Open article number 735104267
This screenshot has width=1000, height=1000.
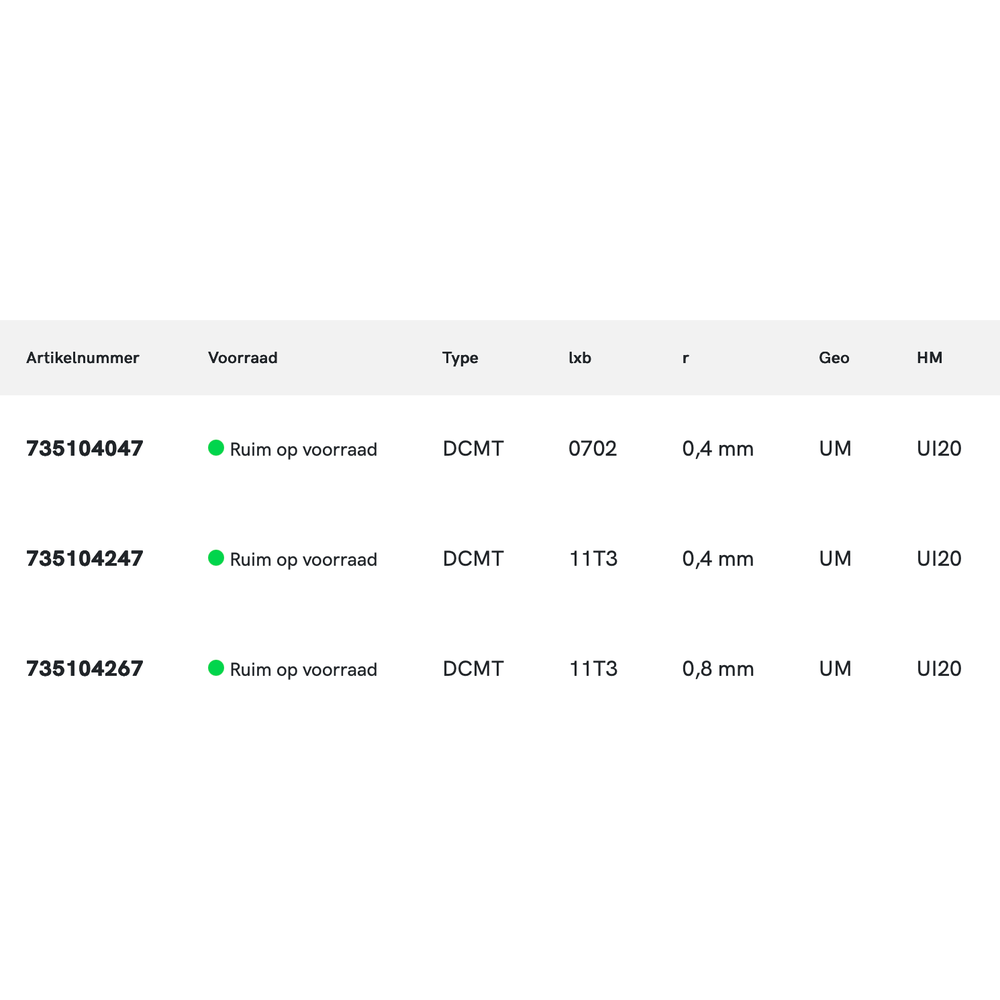[x=85, y=669]
